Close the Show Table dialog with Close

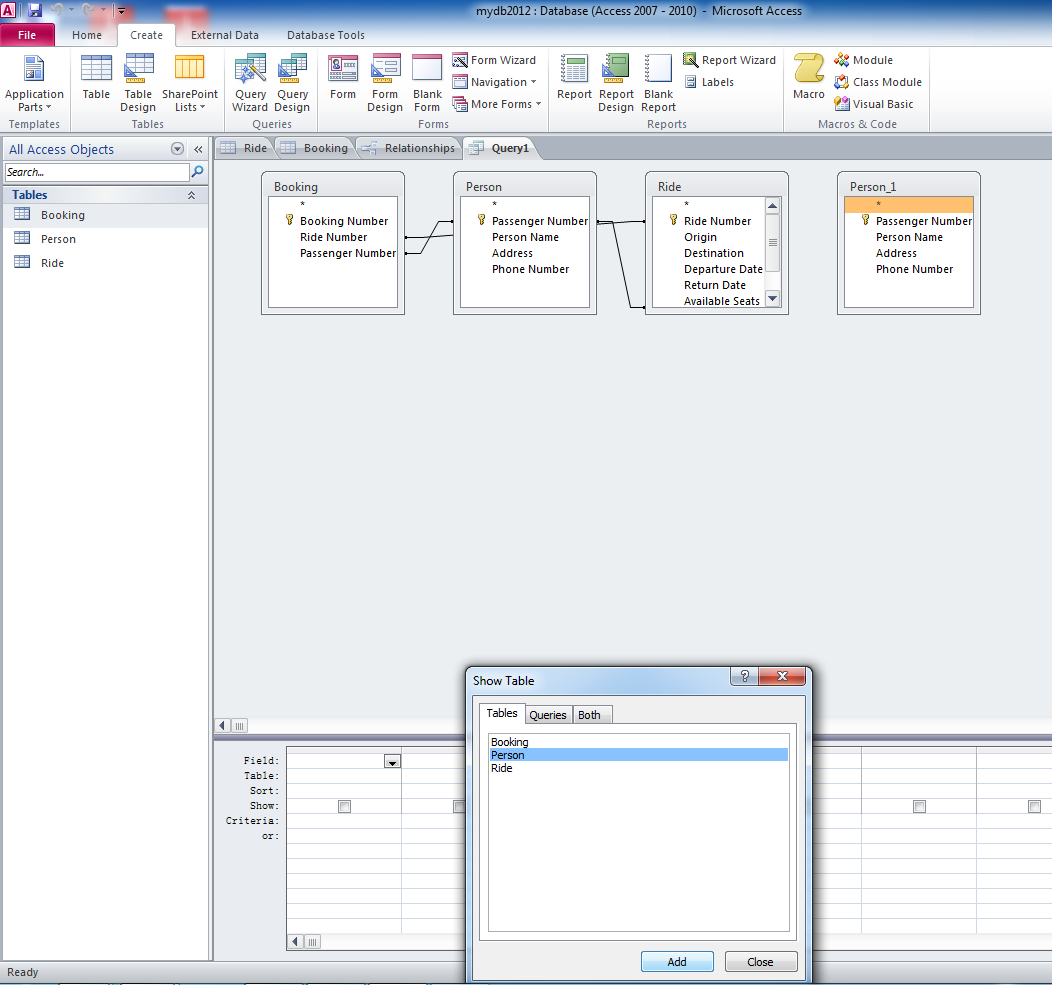pos(760,962)
